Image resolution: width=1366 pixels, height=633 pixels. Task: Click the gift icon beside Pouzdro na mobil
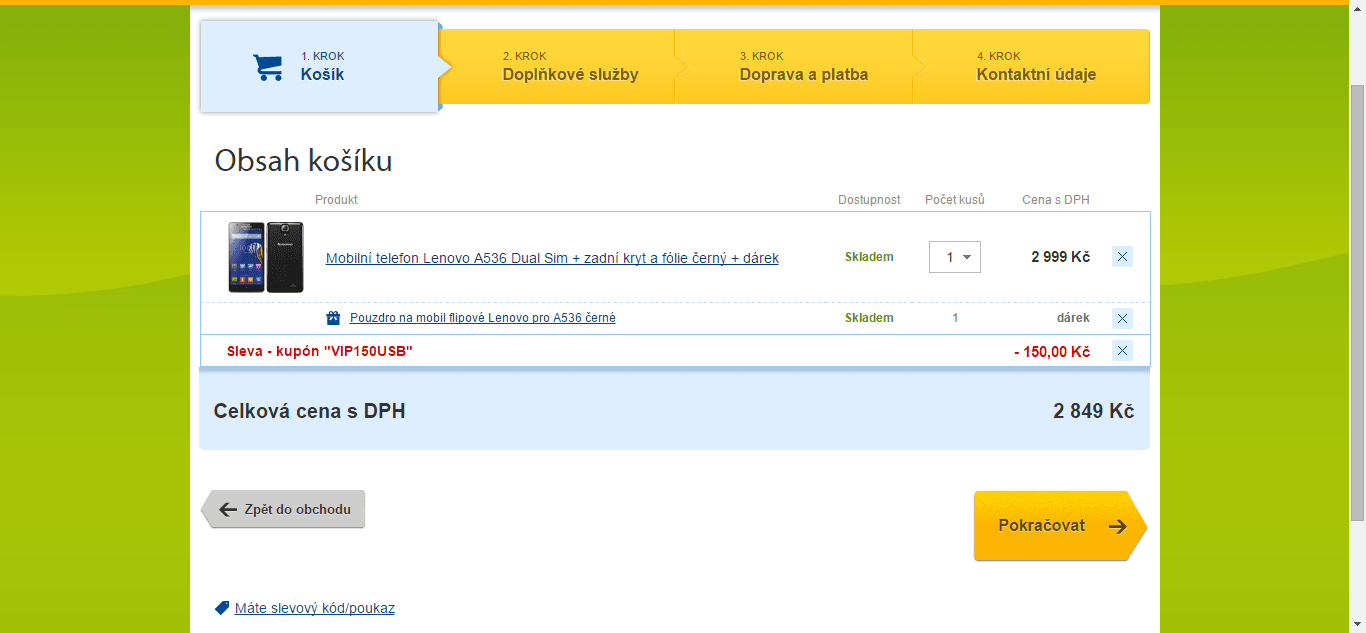333,318
